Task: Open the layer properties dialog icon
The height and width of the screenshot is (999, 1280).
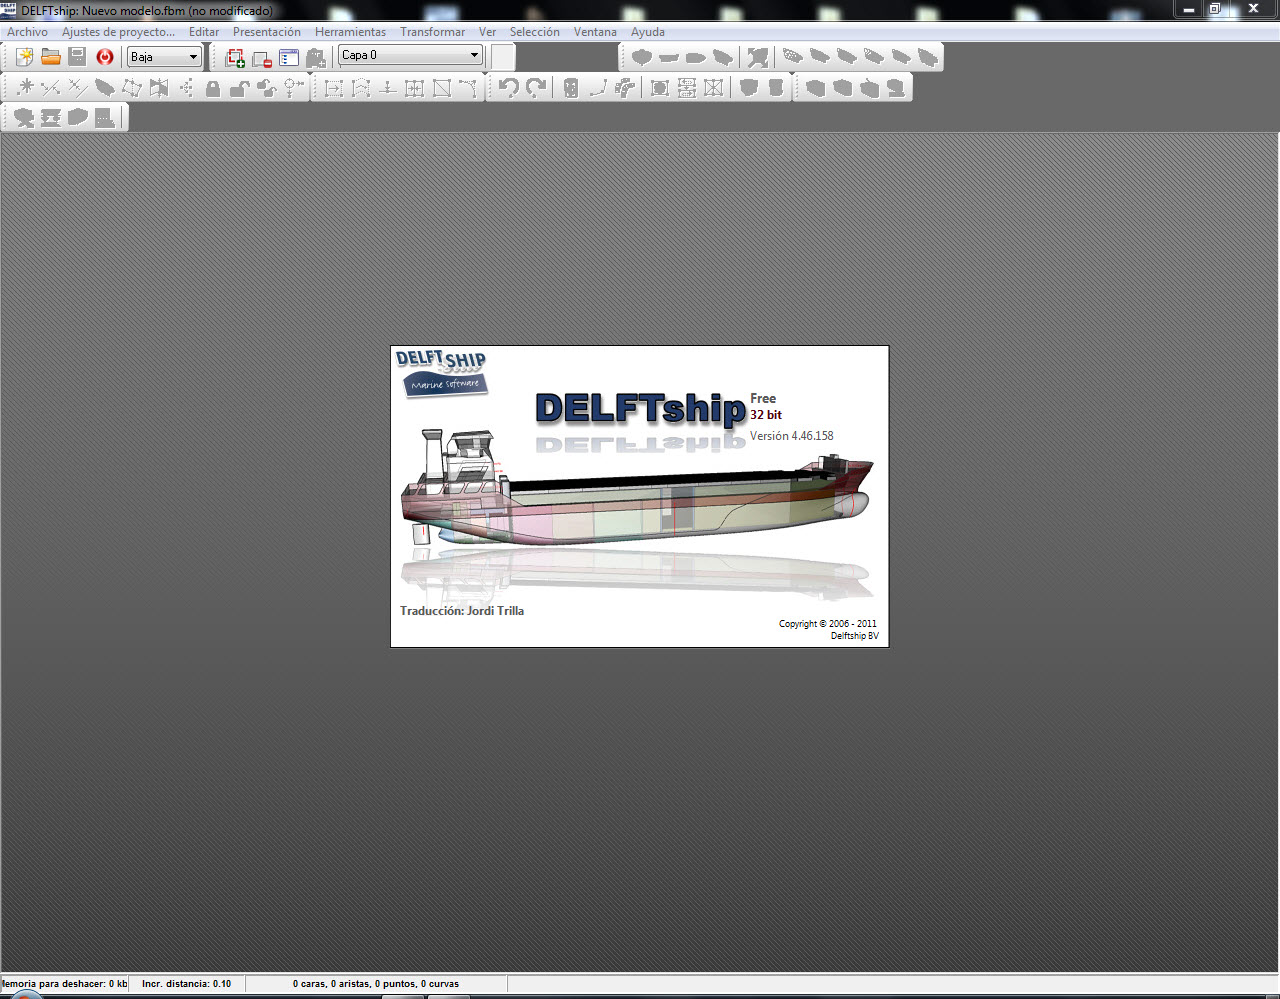Action: point(289,58)
